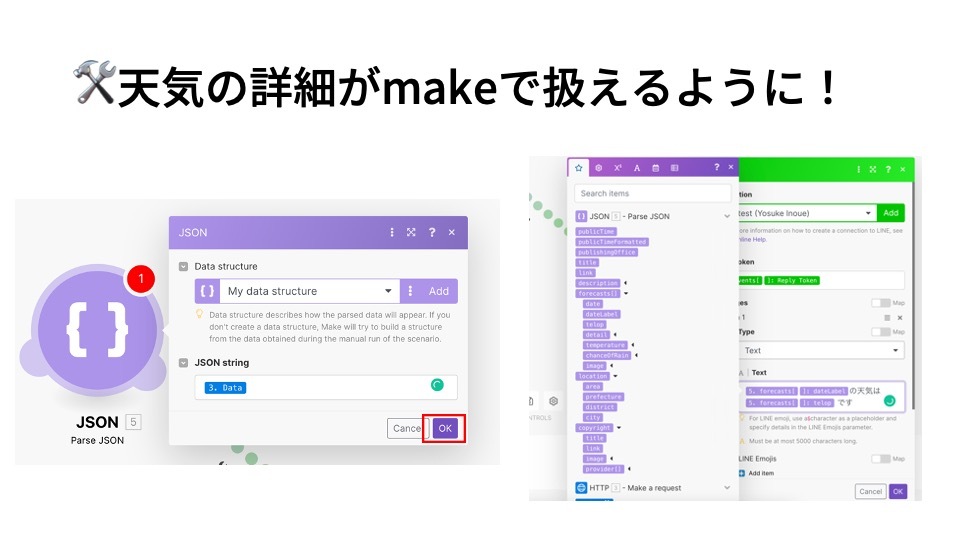Click the JSON module icon in mapping panel
Screen dimensions: 960x540
click(x=581, y=216)
